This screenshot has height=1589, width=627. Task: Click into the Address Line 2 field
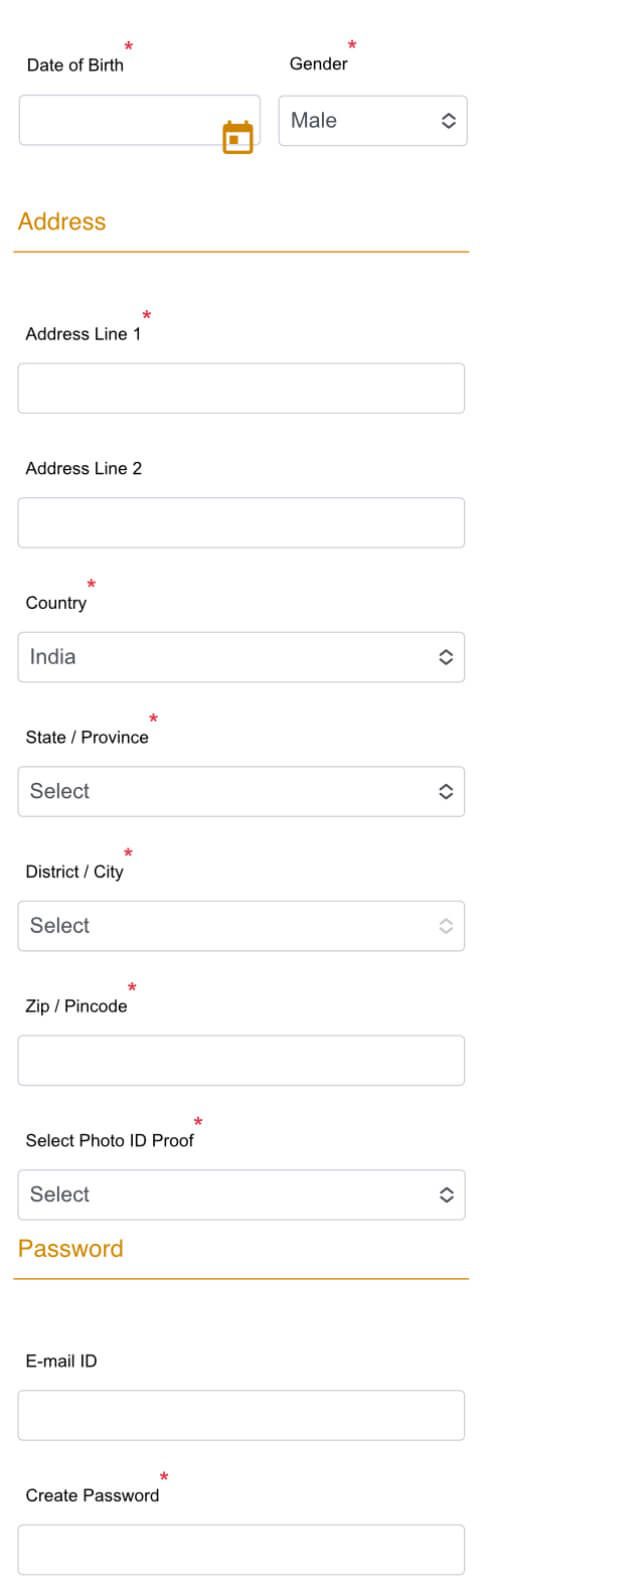click(x=241, y=522)
